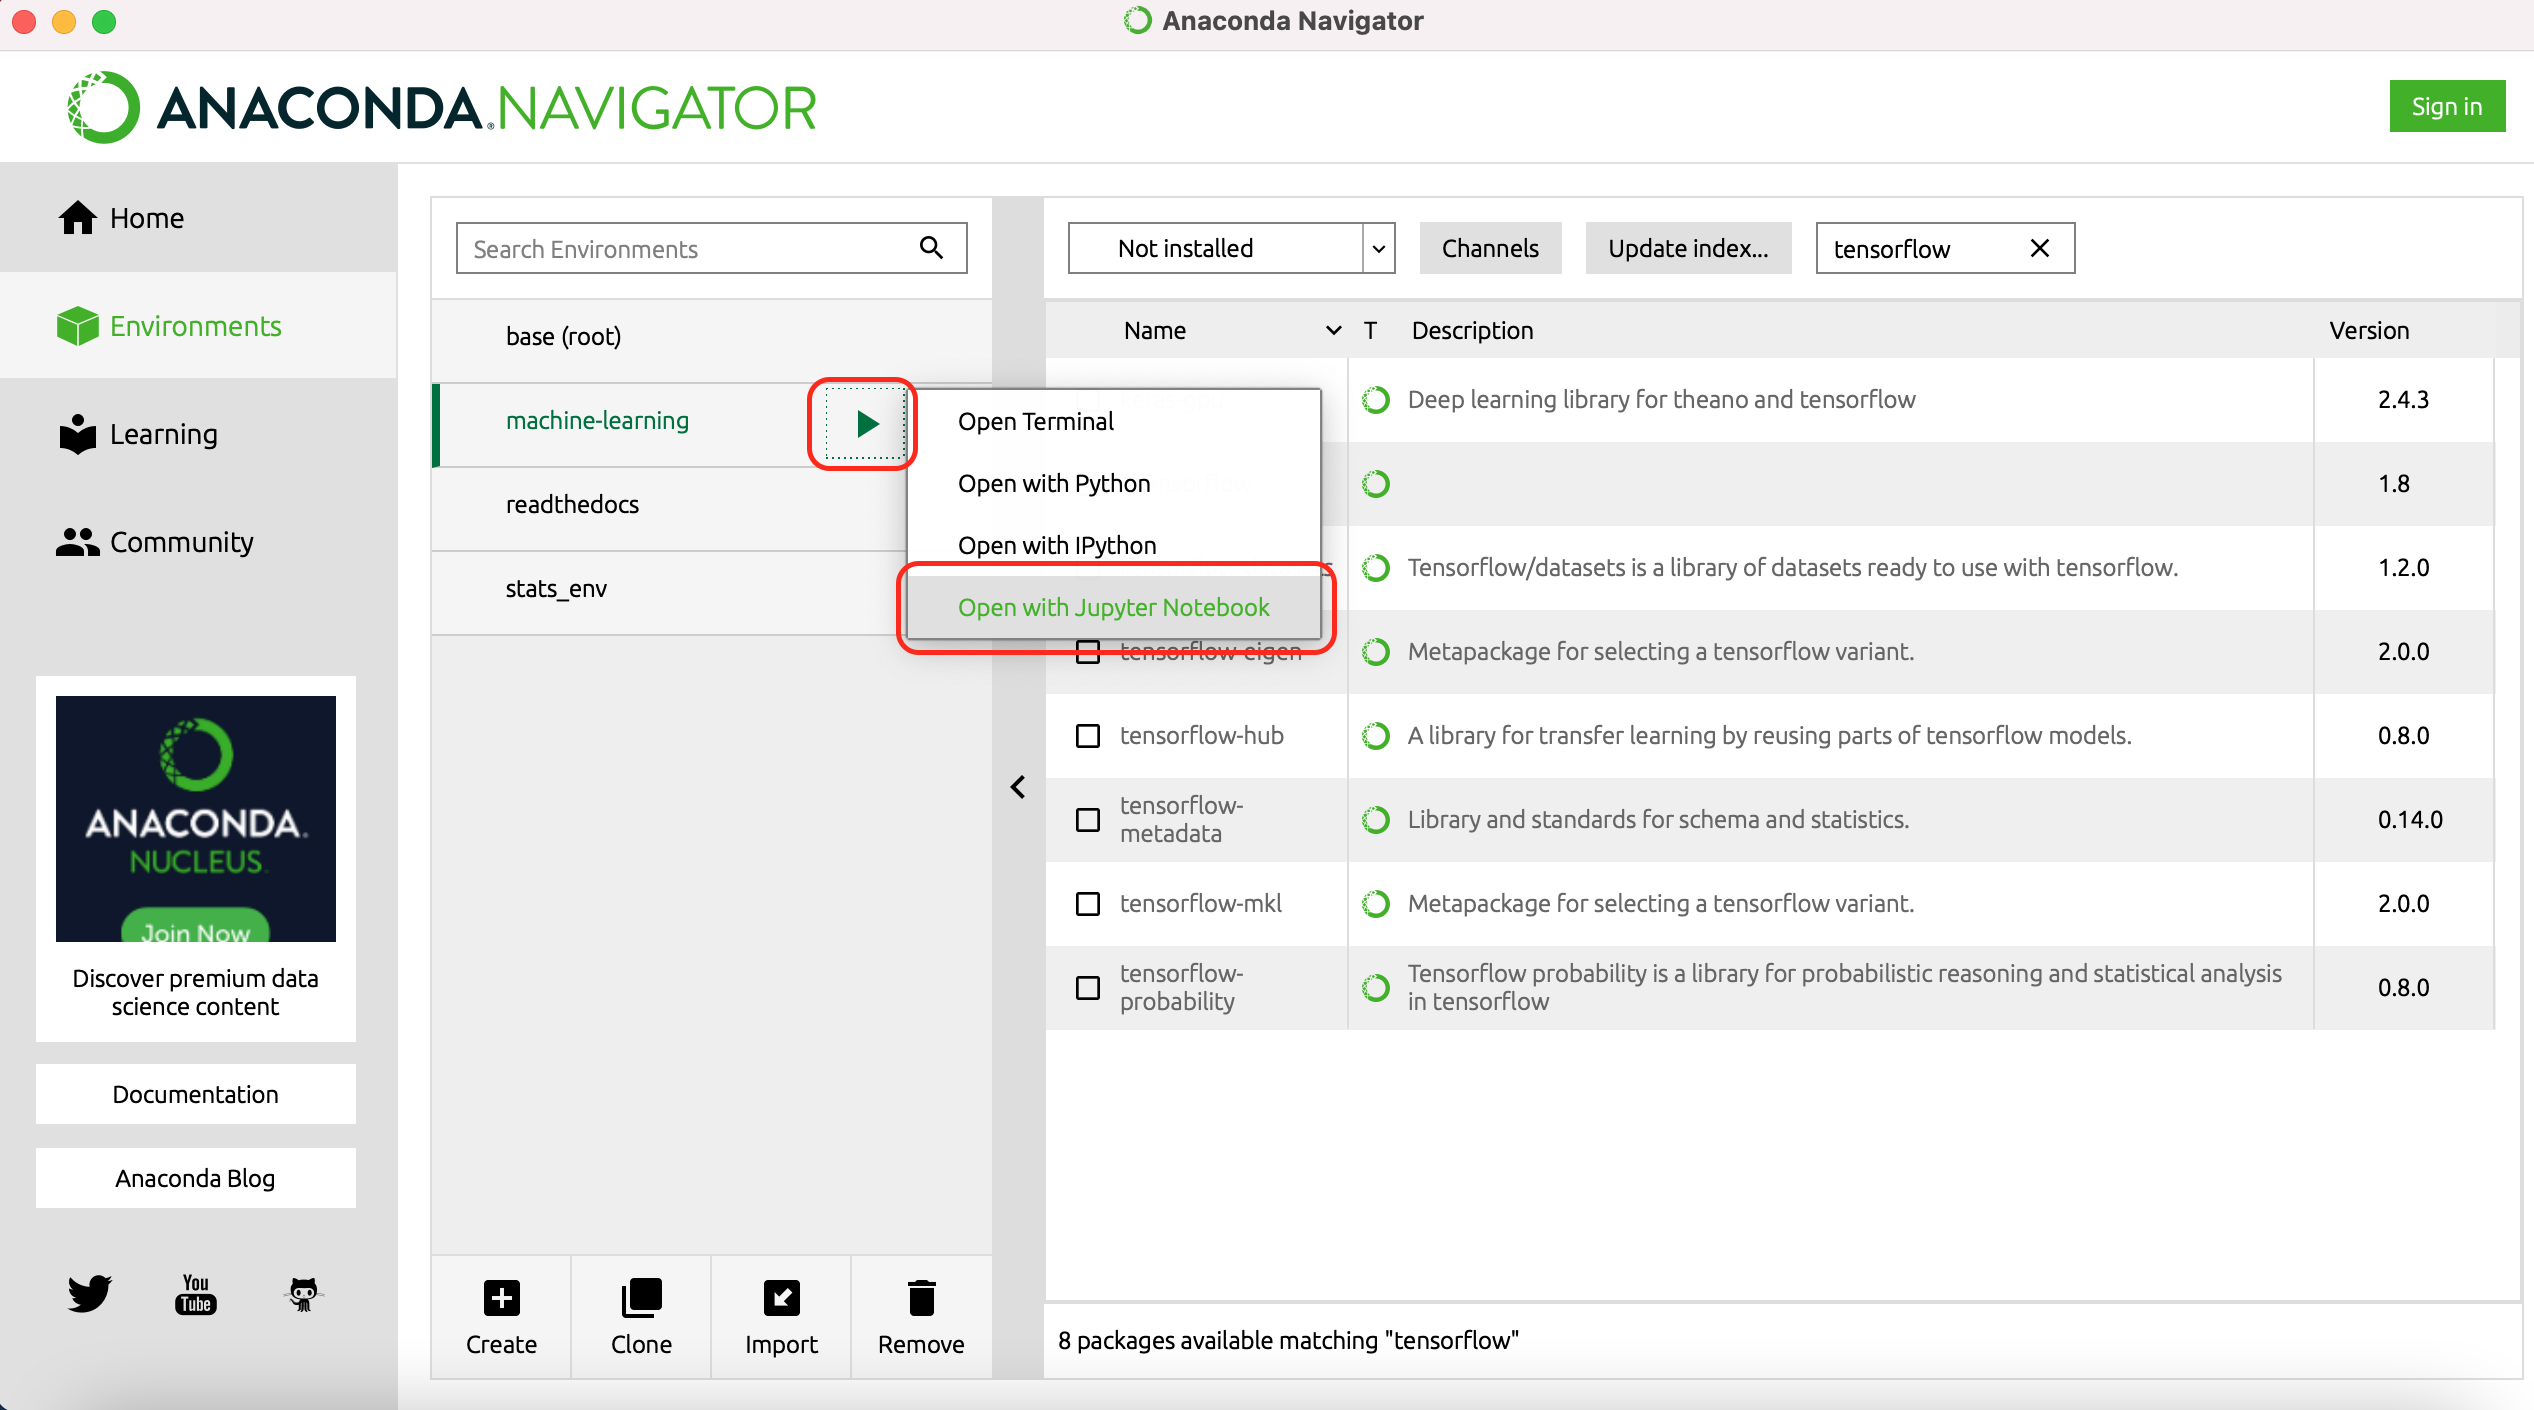
Task: Click the T column header
Action: tap(1370, 331)
